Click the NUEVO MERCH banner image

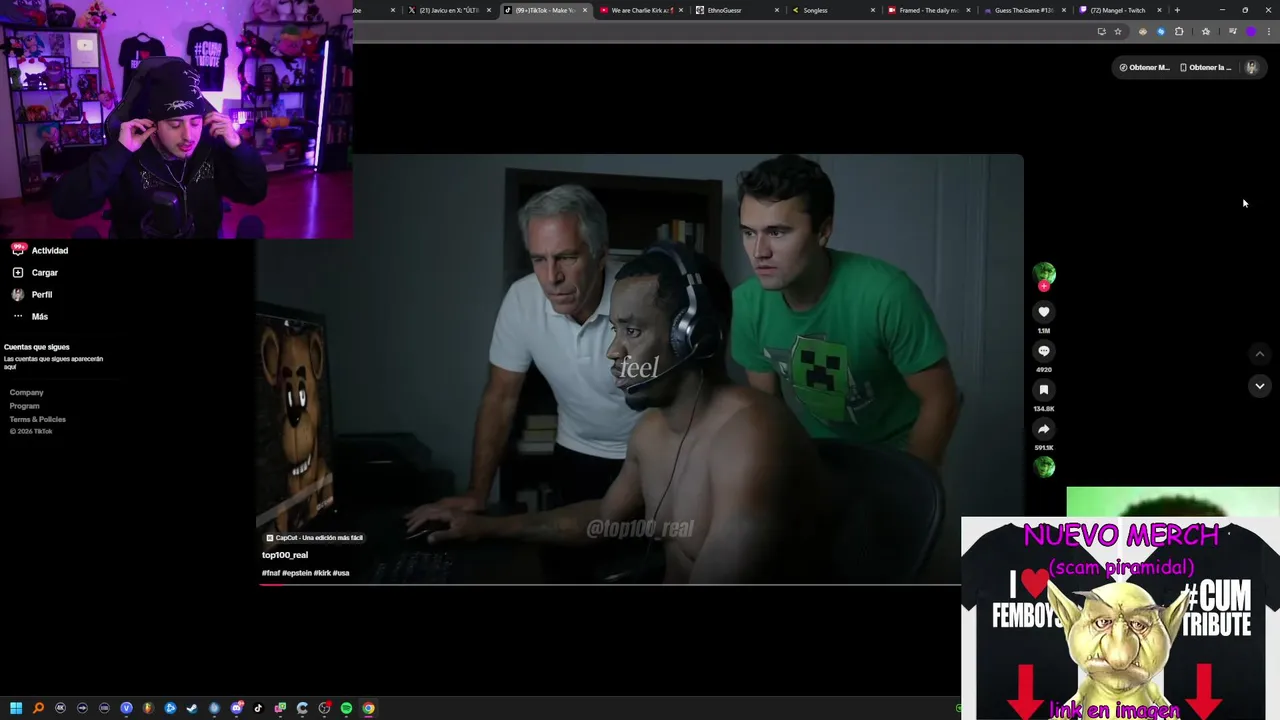pos(1120,618)
